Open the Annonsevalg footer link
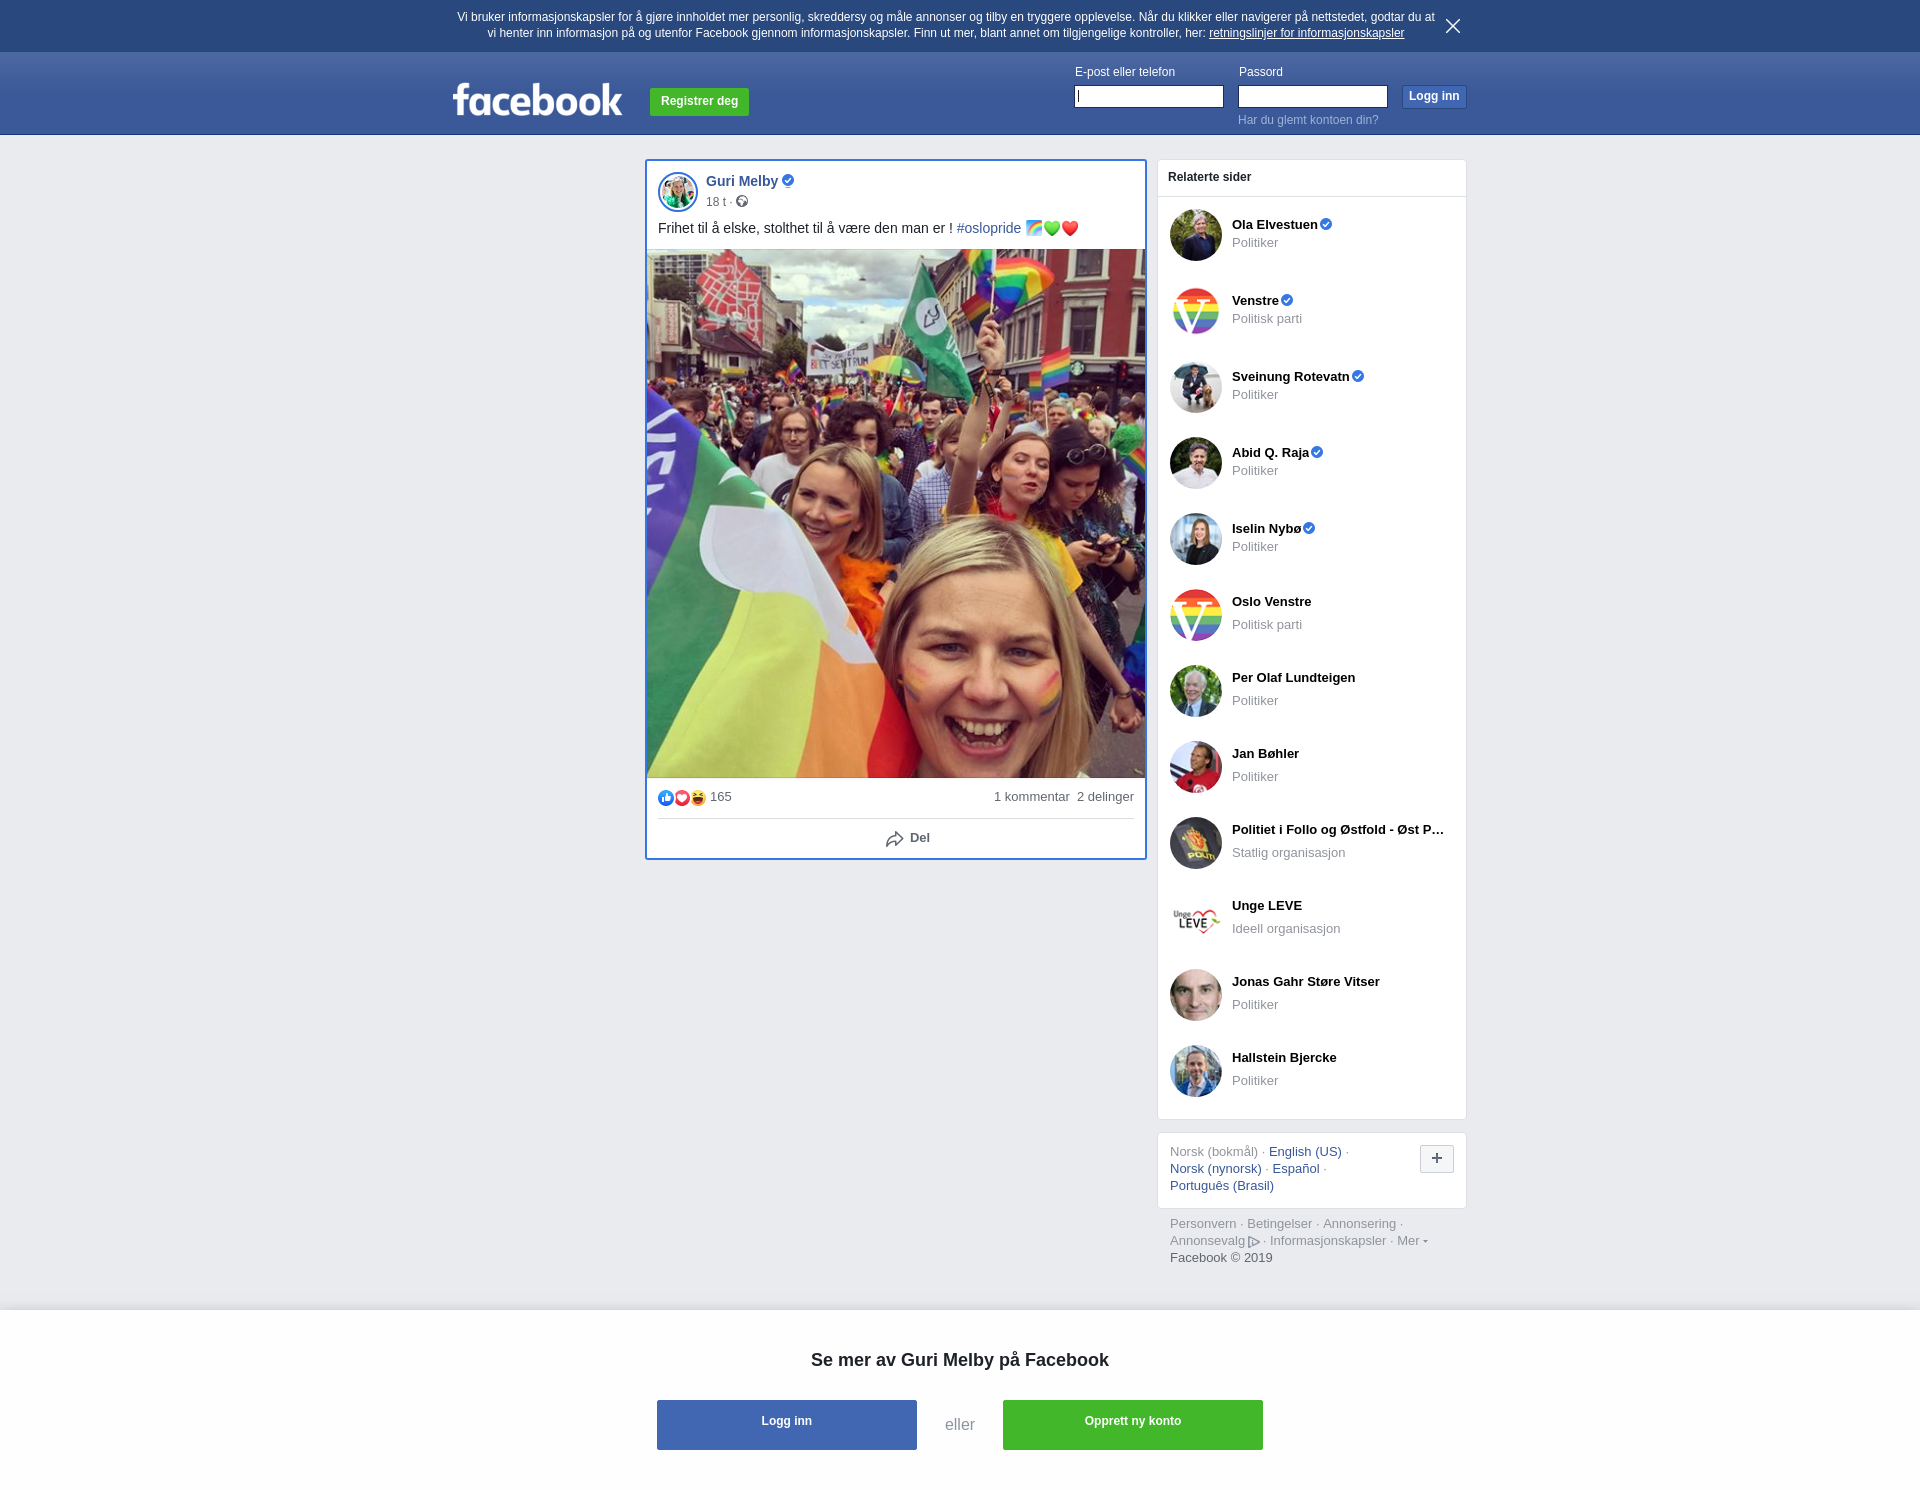 (1214, 1241)
